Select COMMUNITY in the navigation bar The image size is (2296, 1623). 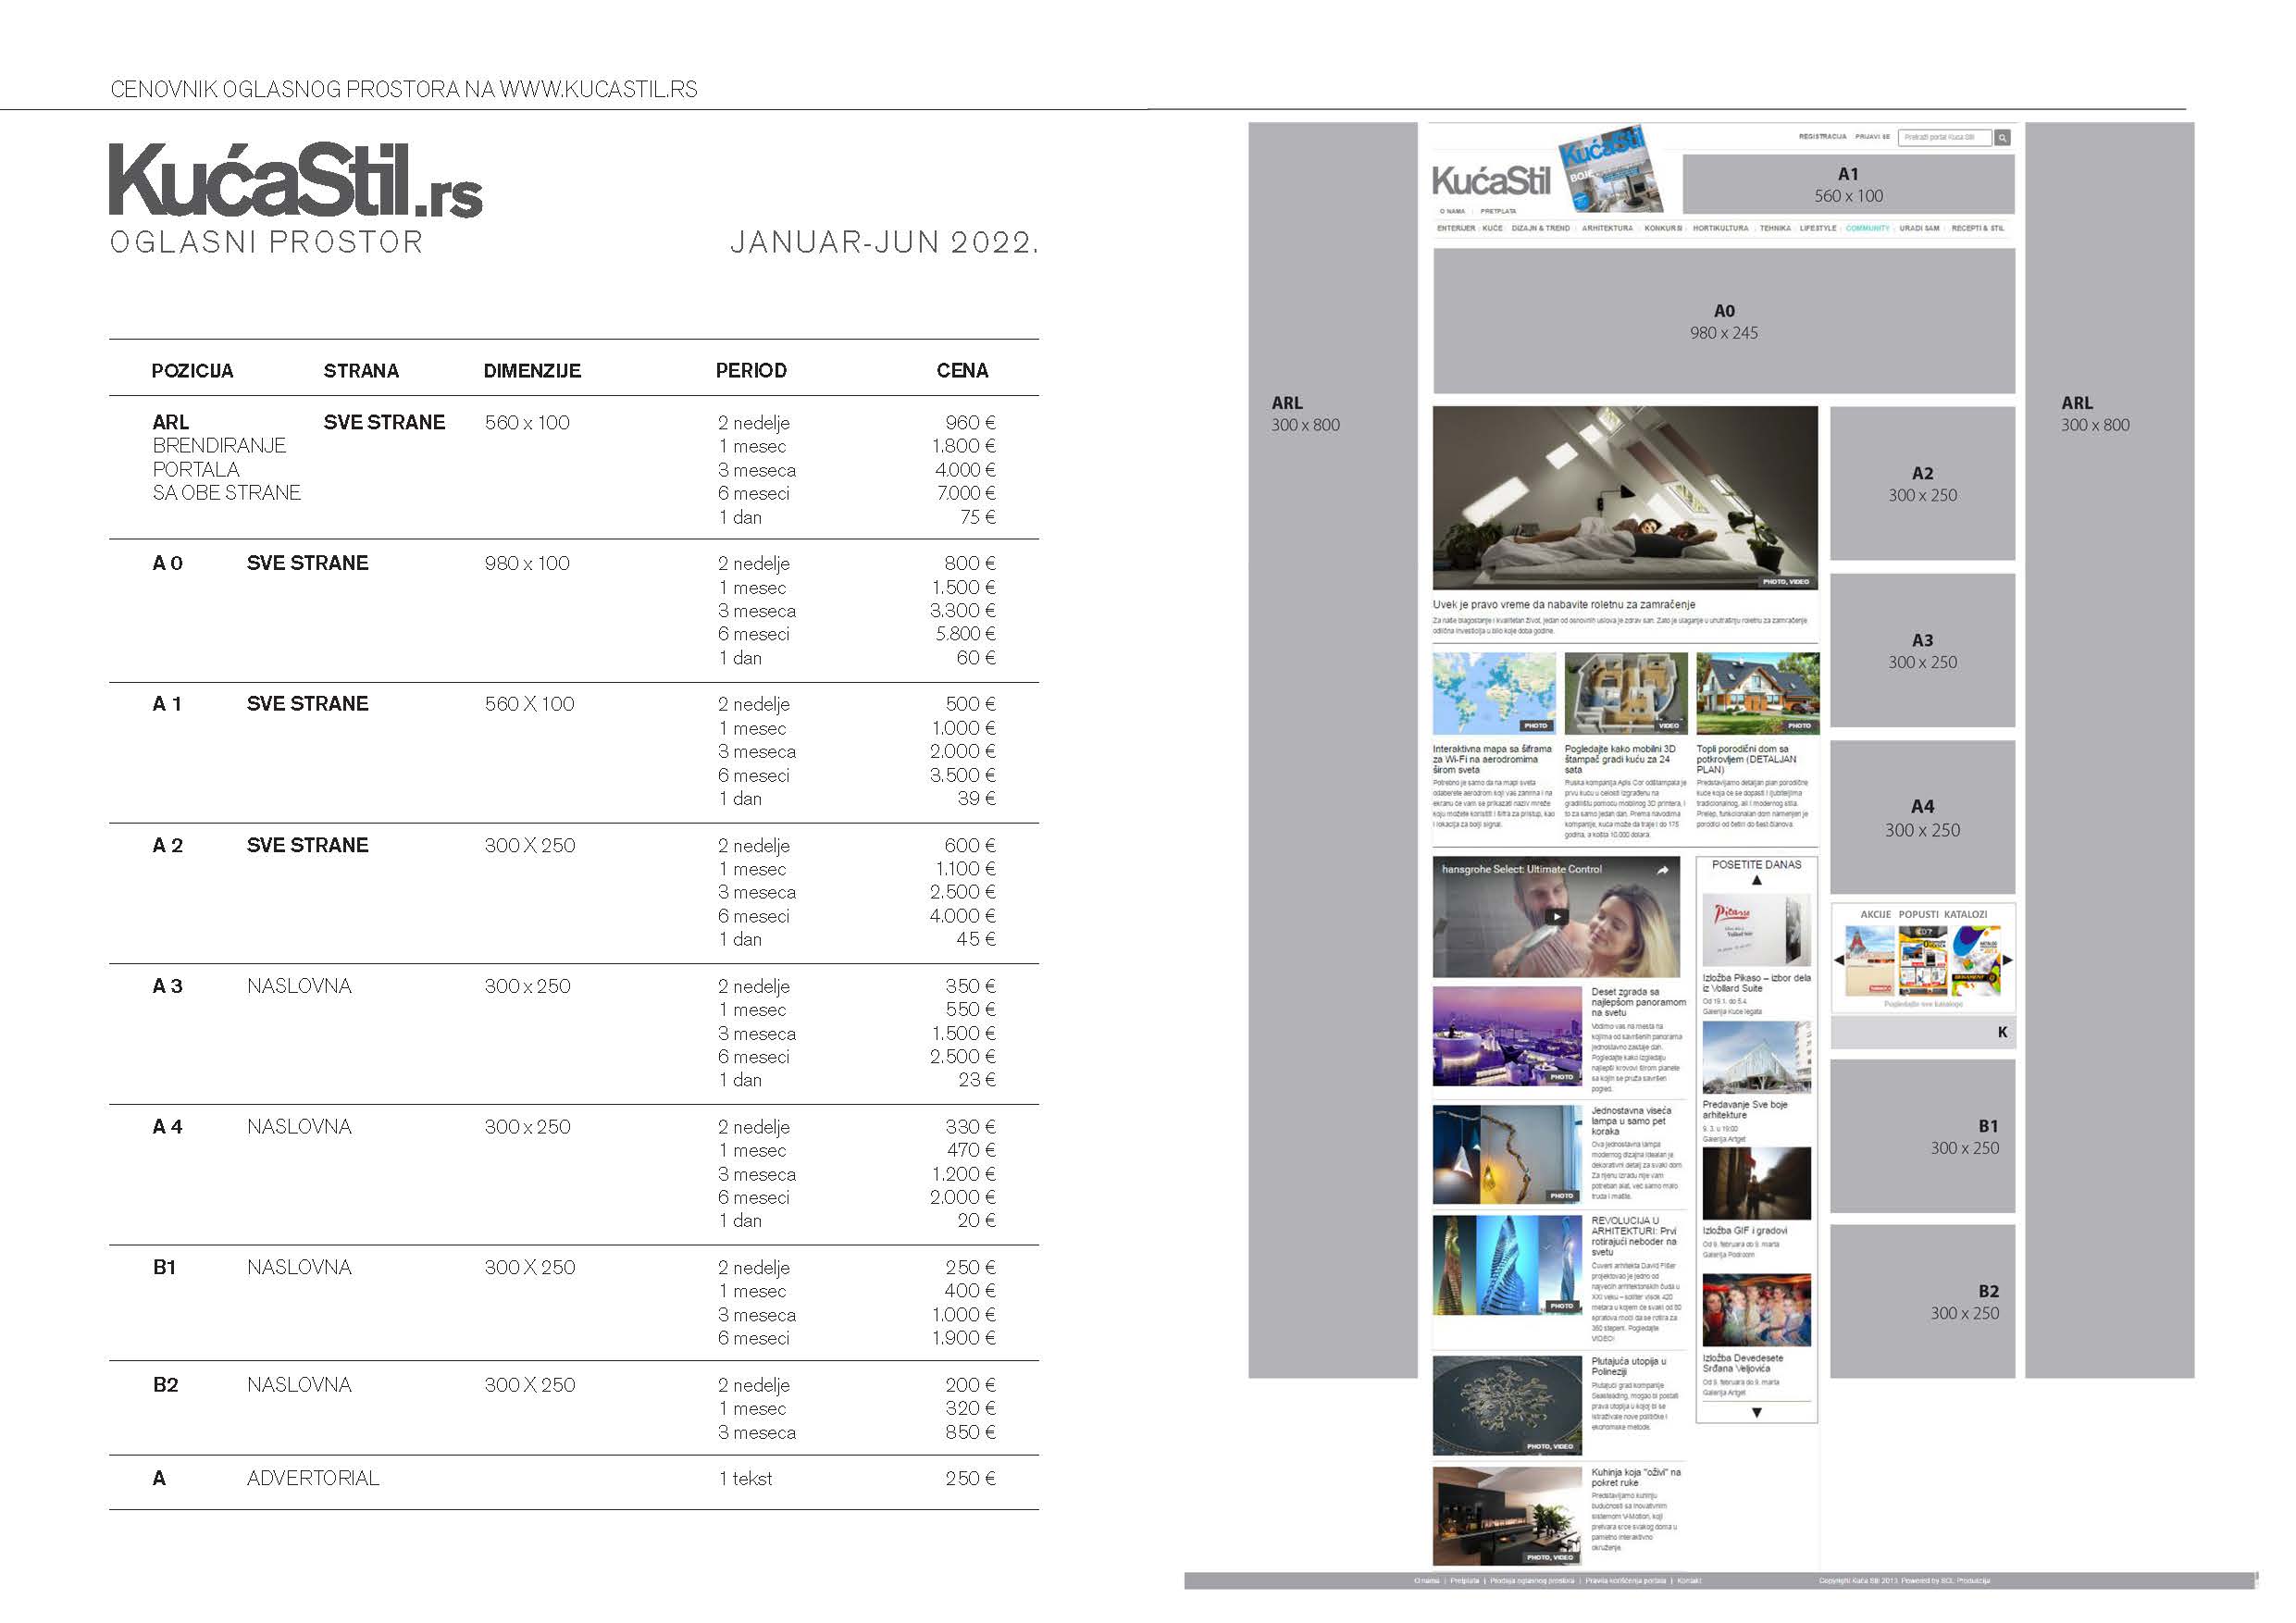coord(1867,229)
